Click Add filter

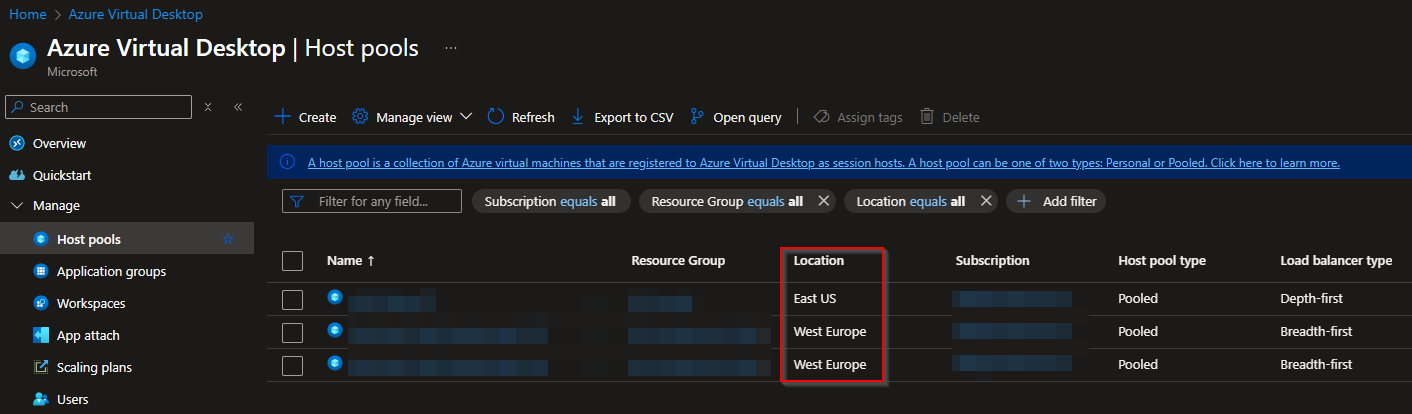point(1056,201)
